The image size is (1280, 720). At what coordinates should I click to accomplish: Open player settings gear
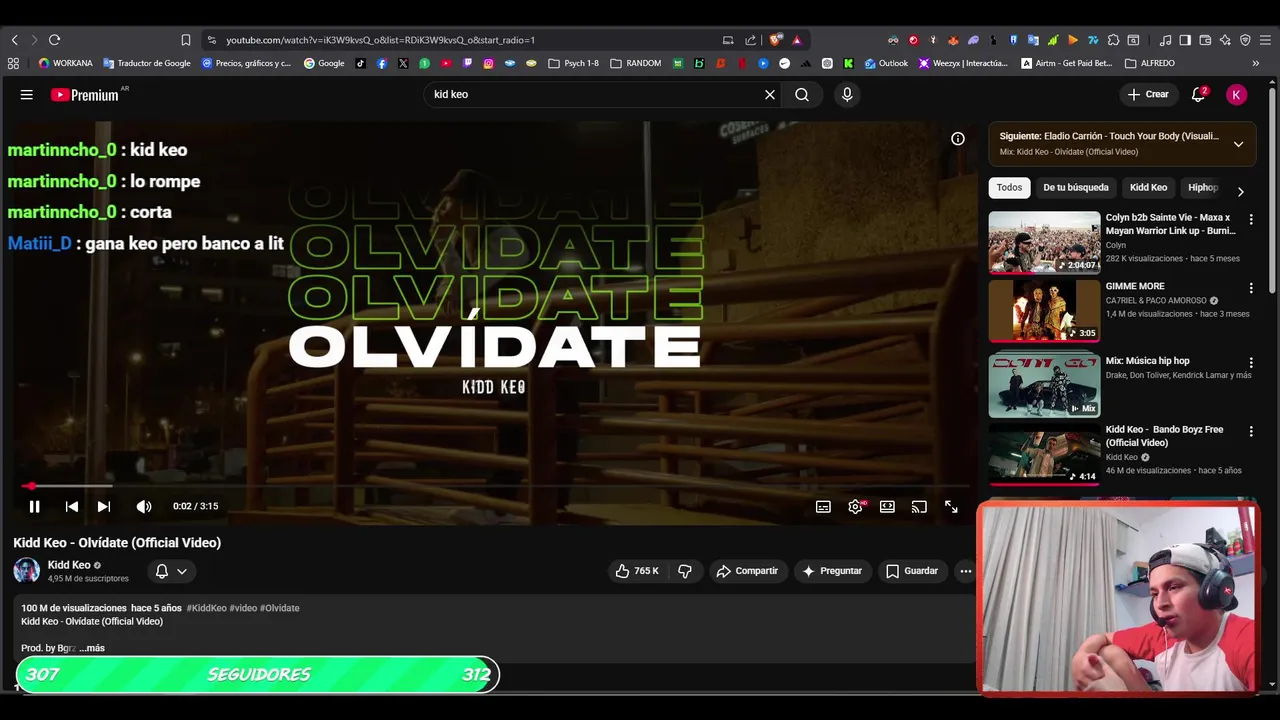point(855,507)
